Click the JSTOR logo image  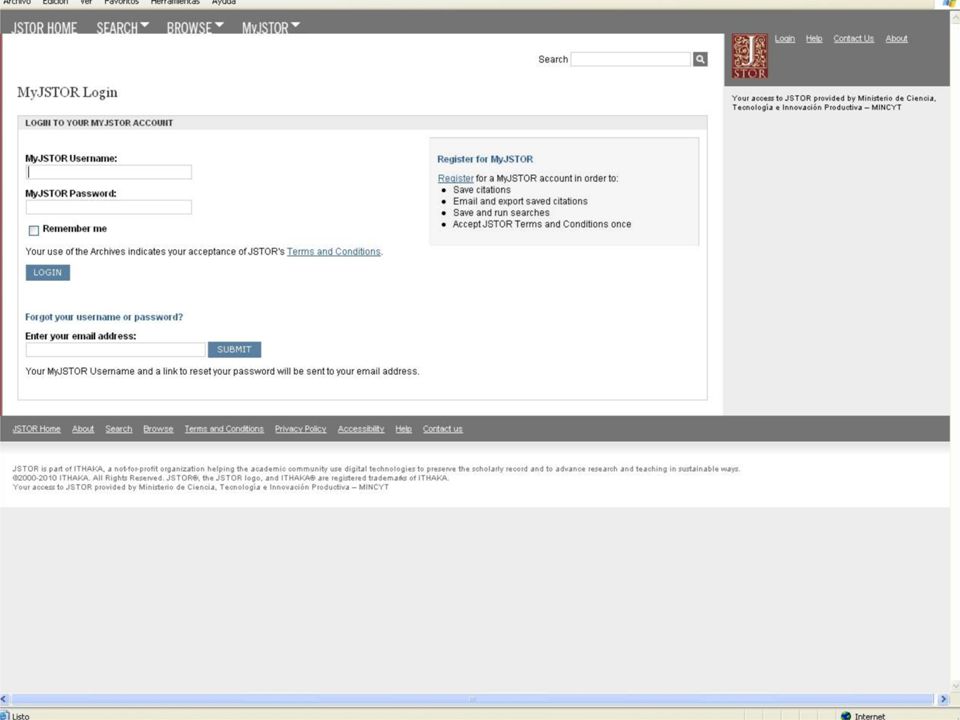749,56
